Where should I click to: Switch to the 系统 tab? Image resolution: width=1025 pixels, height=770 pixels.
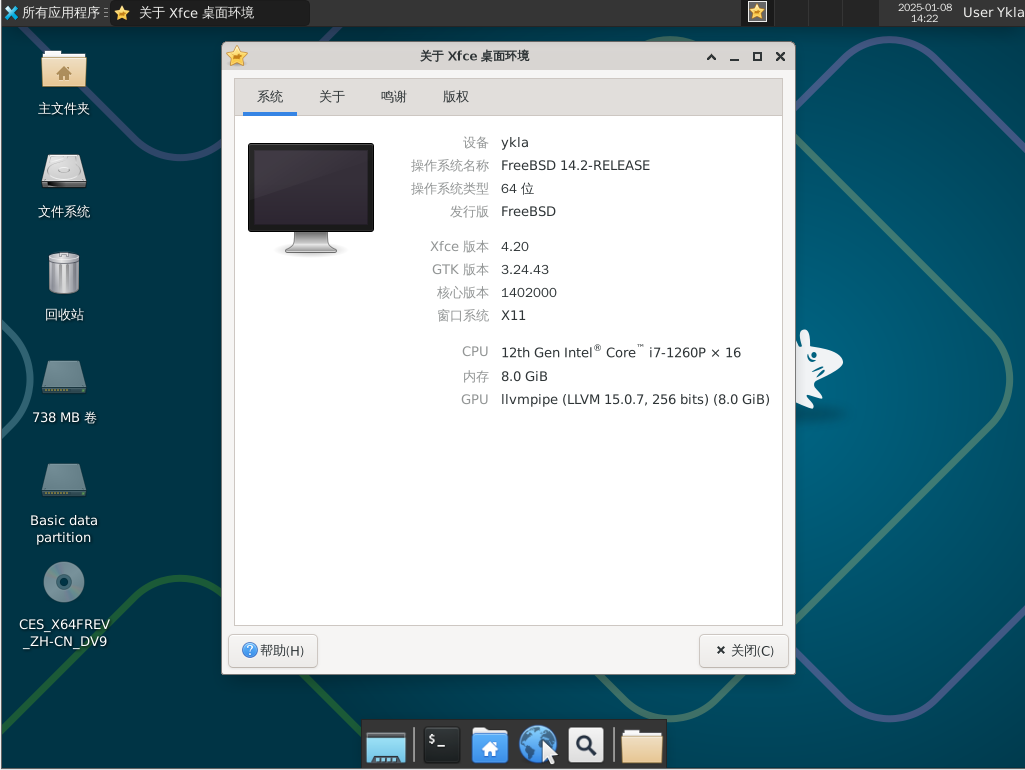coord(270,97)
